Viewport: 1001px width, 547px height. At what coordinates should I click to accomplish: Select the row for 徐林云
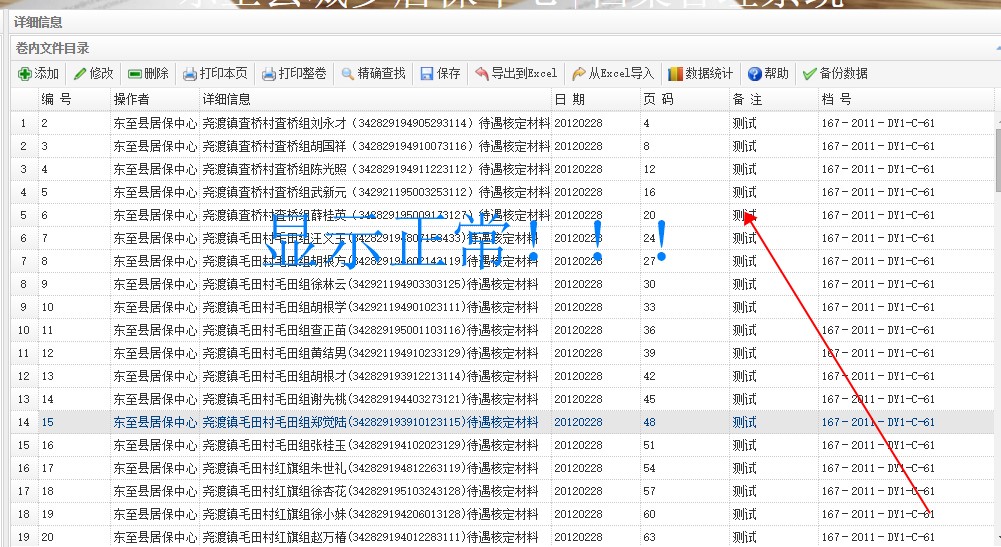pyautogui.click(x=502, y=284)
